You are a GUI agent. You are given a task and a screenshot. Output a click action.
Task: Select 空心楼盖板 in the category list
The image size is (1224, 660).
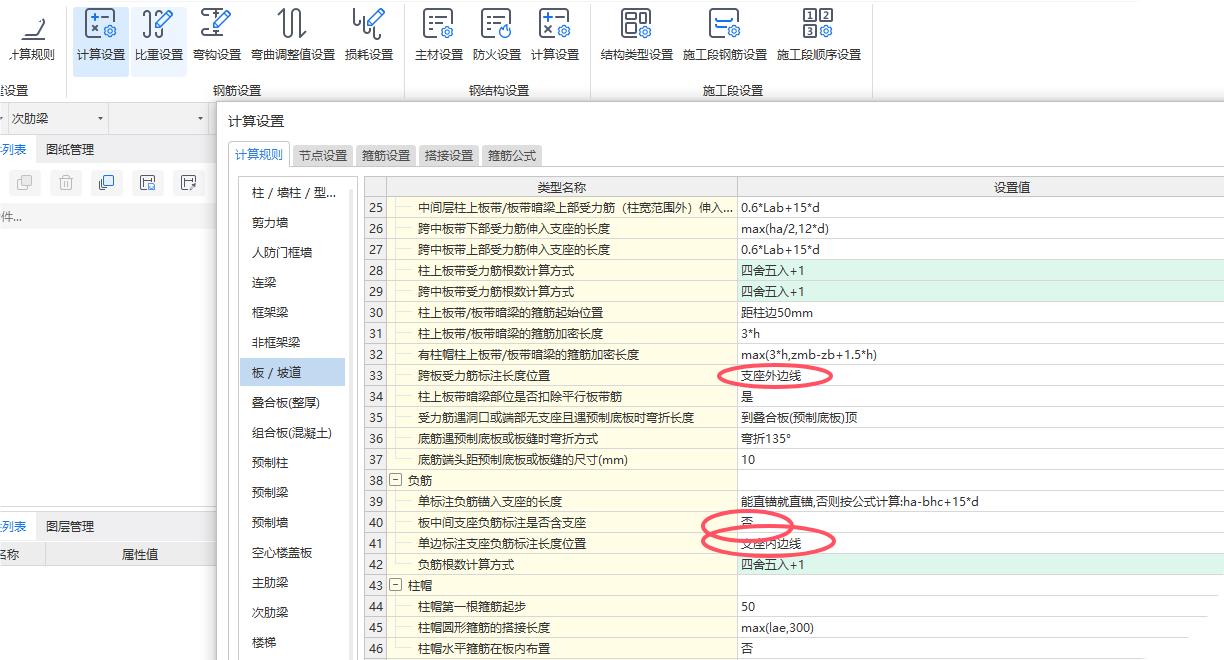click(x=293, y=552)
